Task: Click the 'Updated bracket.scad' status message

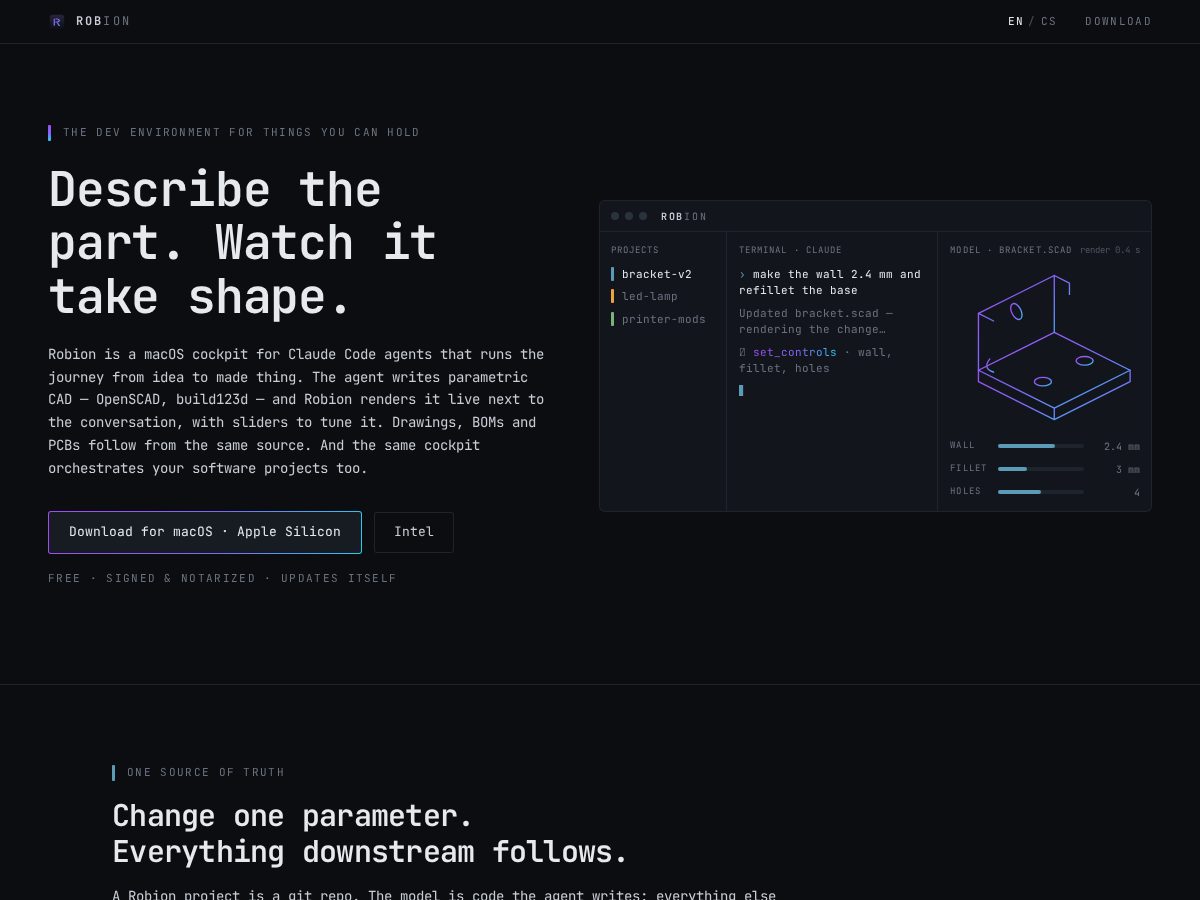Action: click(816, 321)
